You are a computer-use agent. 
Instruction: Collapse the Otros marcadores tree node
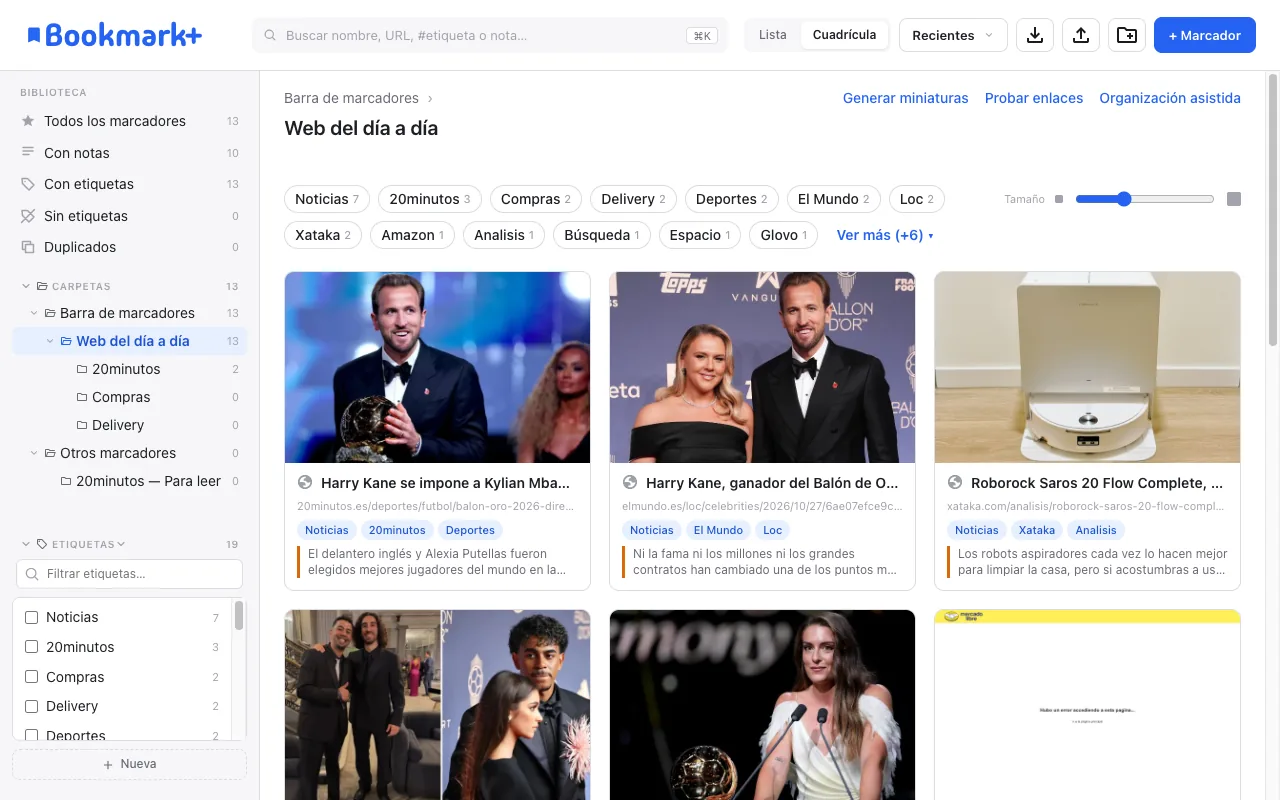pos(34,453)
